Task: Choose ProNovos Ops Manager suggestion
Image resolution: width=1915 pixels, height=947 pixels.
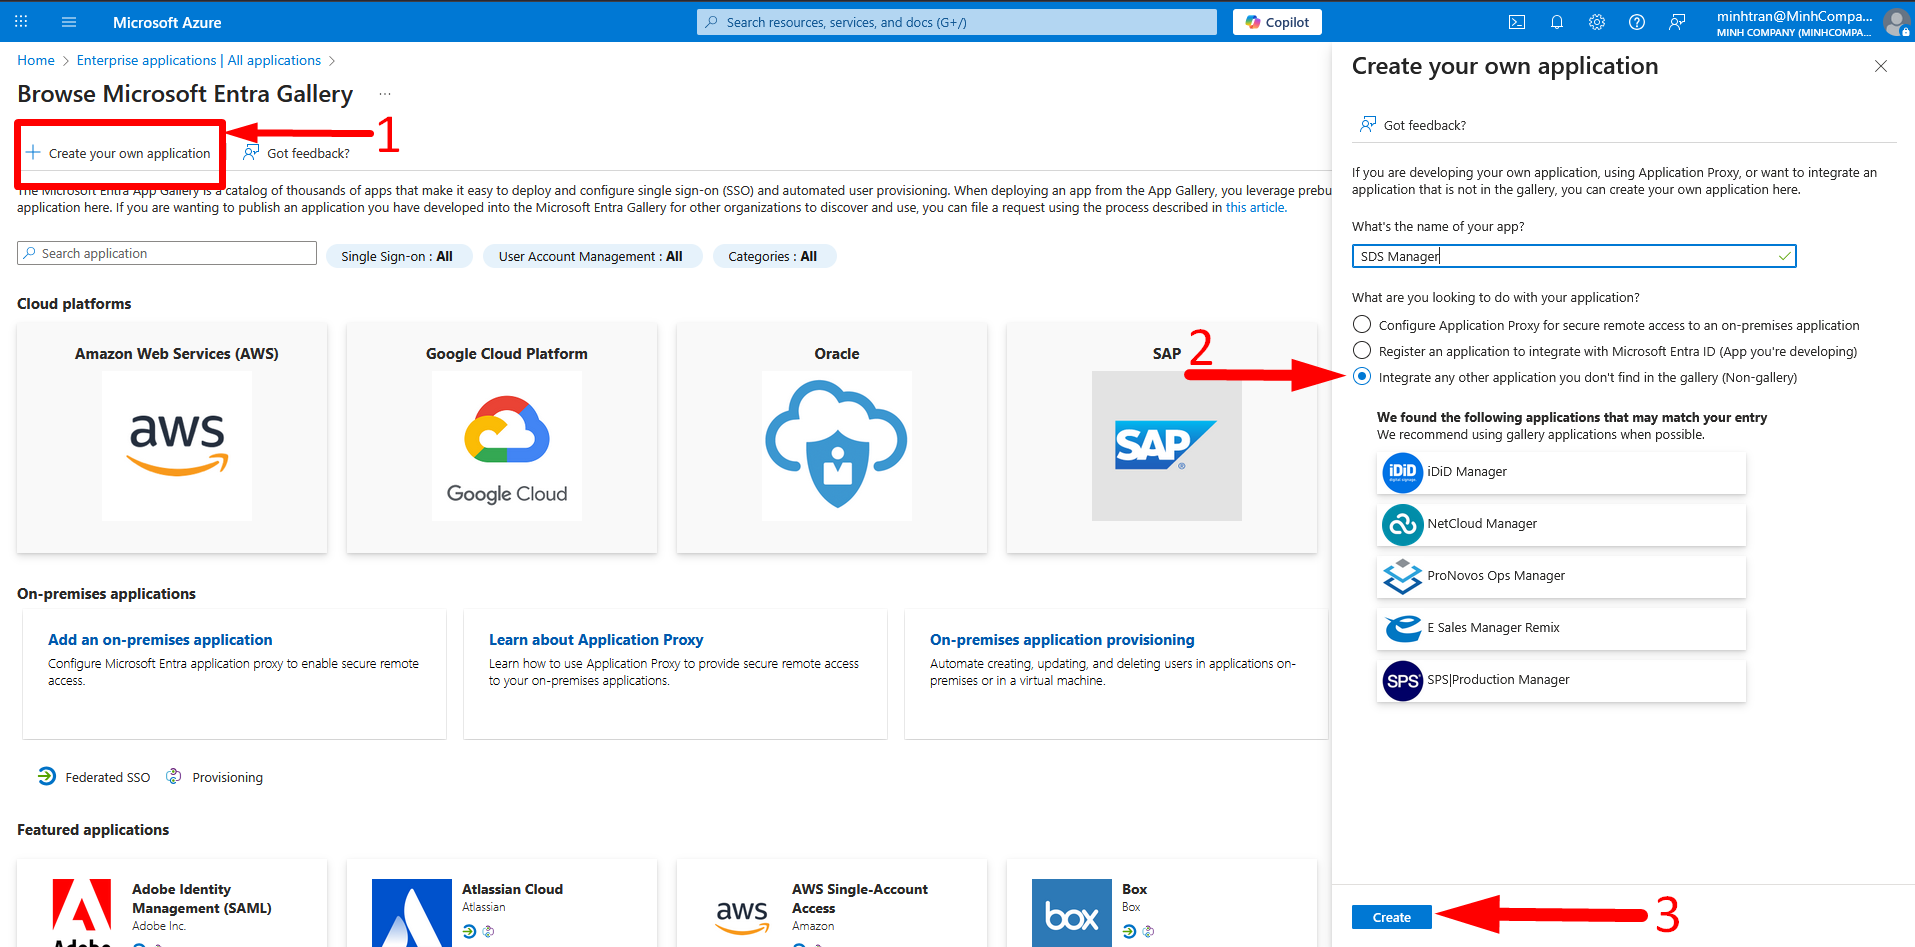Action: [x=1561, y=576]
